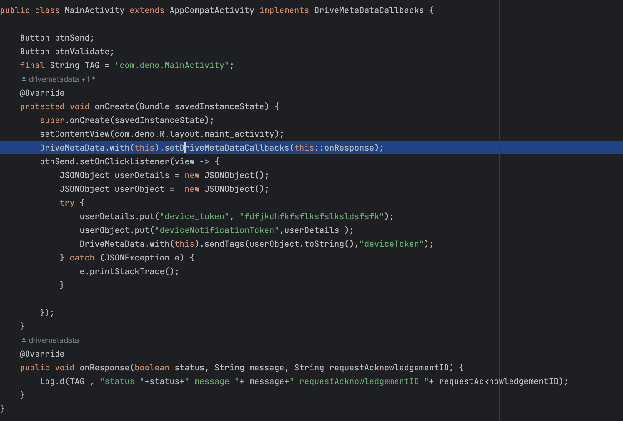
Task: Click the btnValidate field declaration
Action: [x=67, y=51]
